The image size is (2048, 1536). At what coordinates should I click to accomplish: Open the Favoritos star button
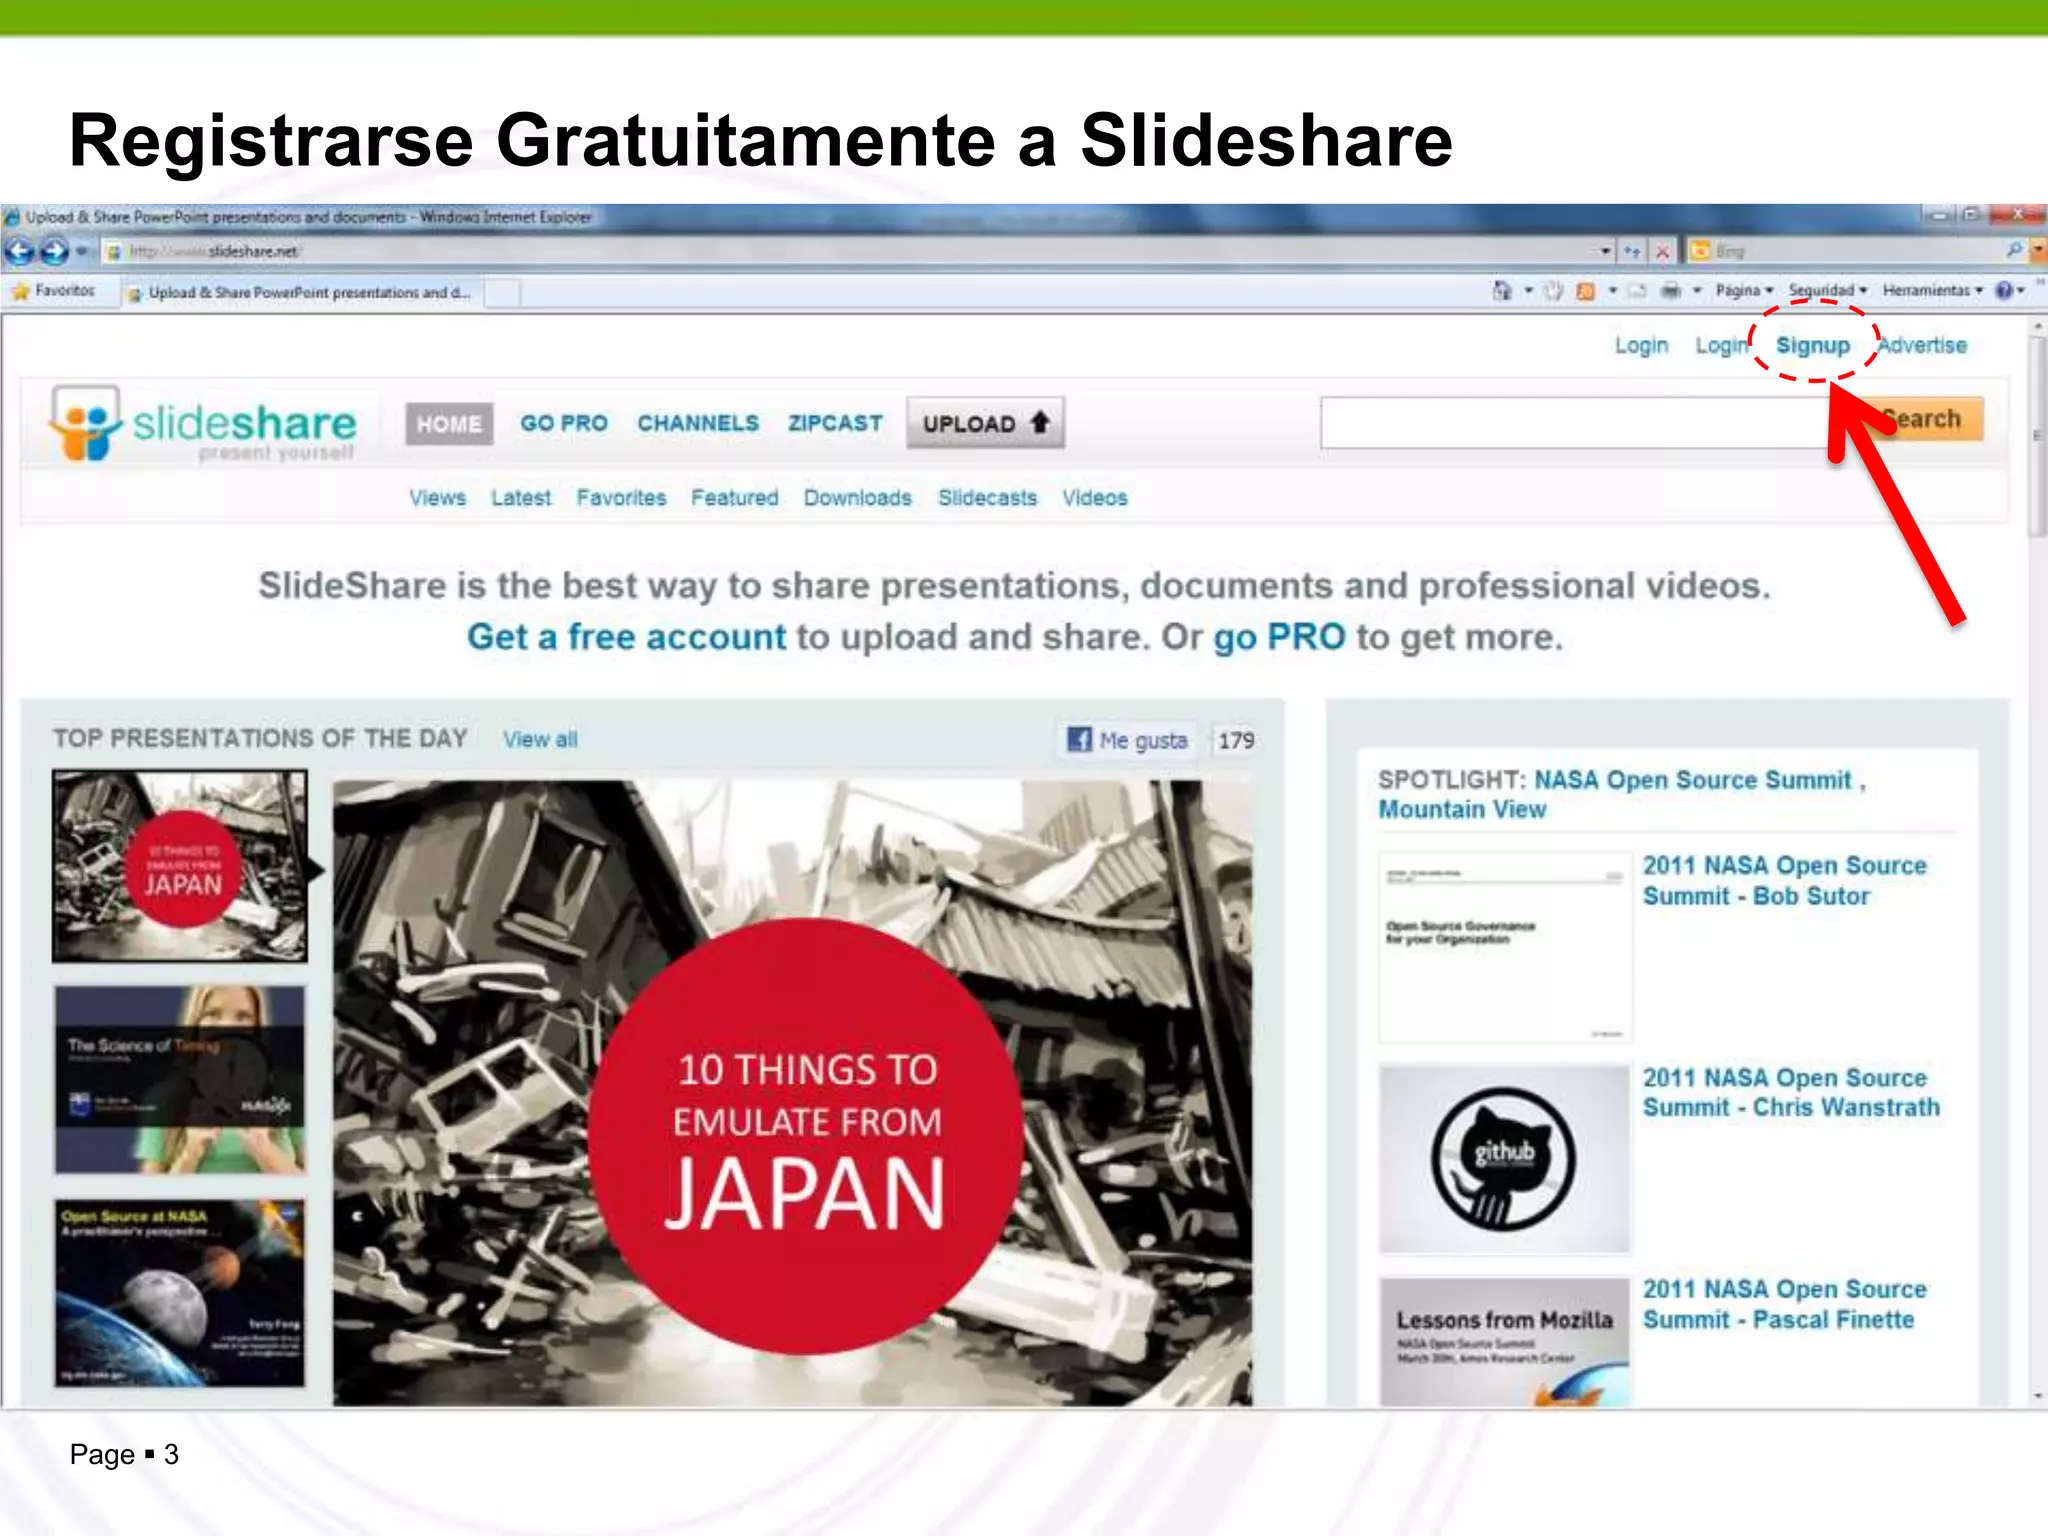54,291
